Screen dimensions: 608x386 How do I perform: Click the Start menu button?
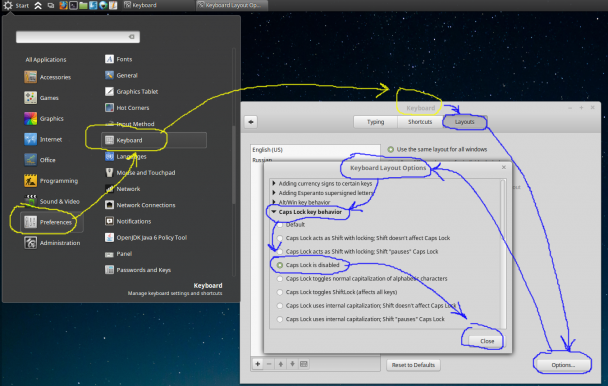pyautogui.click(x=16, y=5)
